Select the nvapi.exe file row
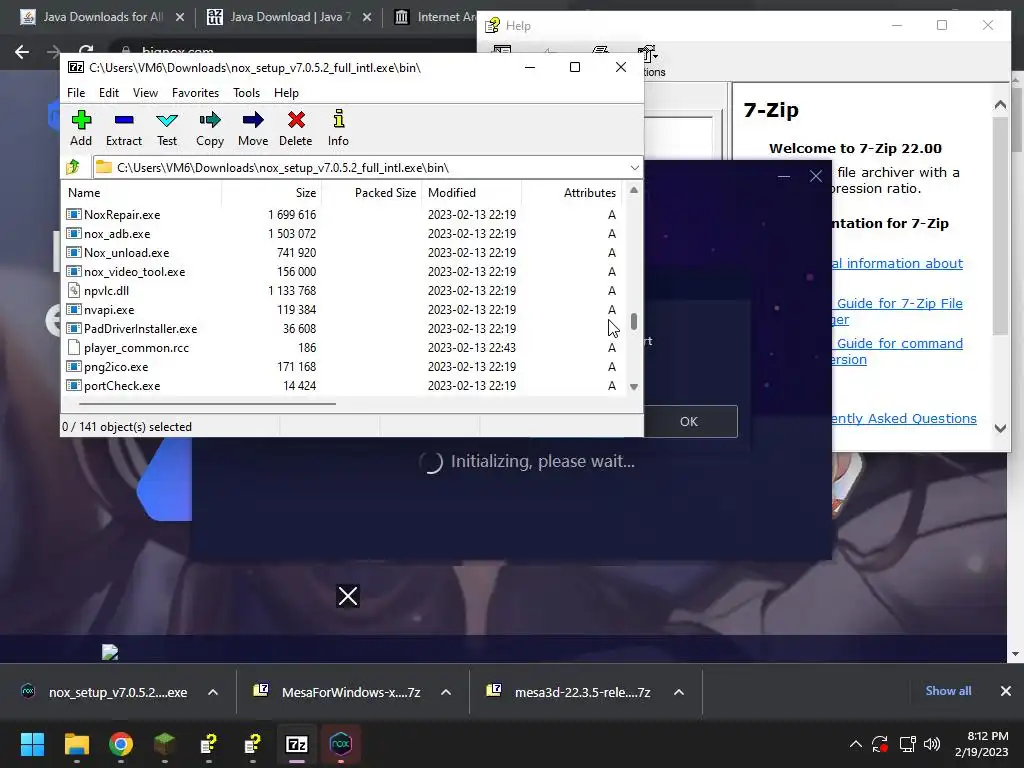The height and width of the screenshot is (768, 1024). [x=343, y=310]
